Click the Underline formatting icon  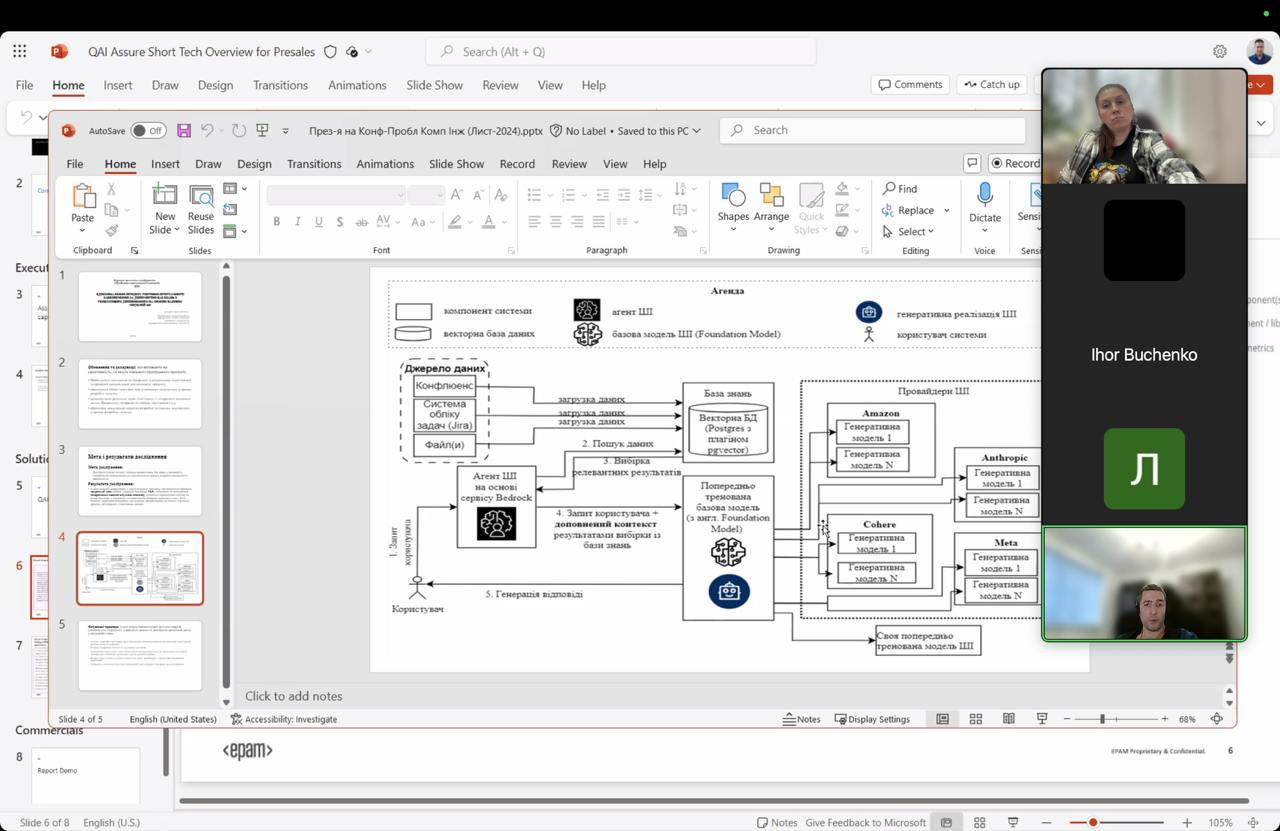[319, 222]
